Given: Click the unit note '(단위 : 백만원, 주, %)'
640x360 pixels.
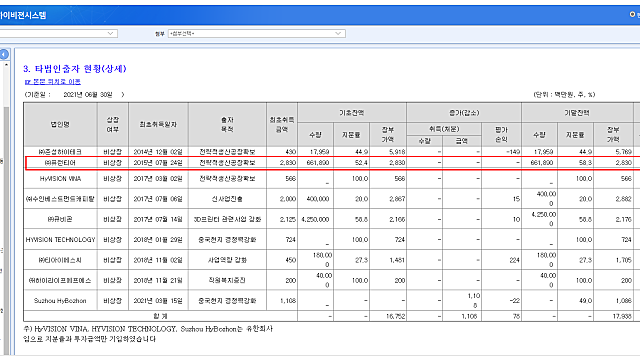Looking at the screenshot, I should click(x=564, y=95).
